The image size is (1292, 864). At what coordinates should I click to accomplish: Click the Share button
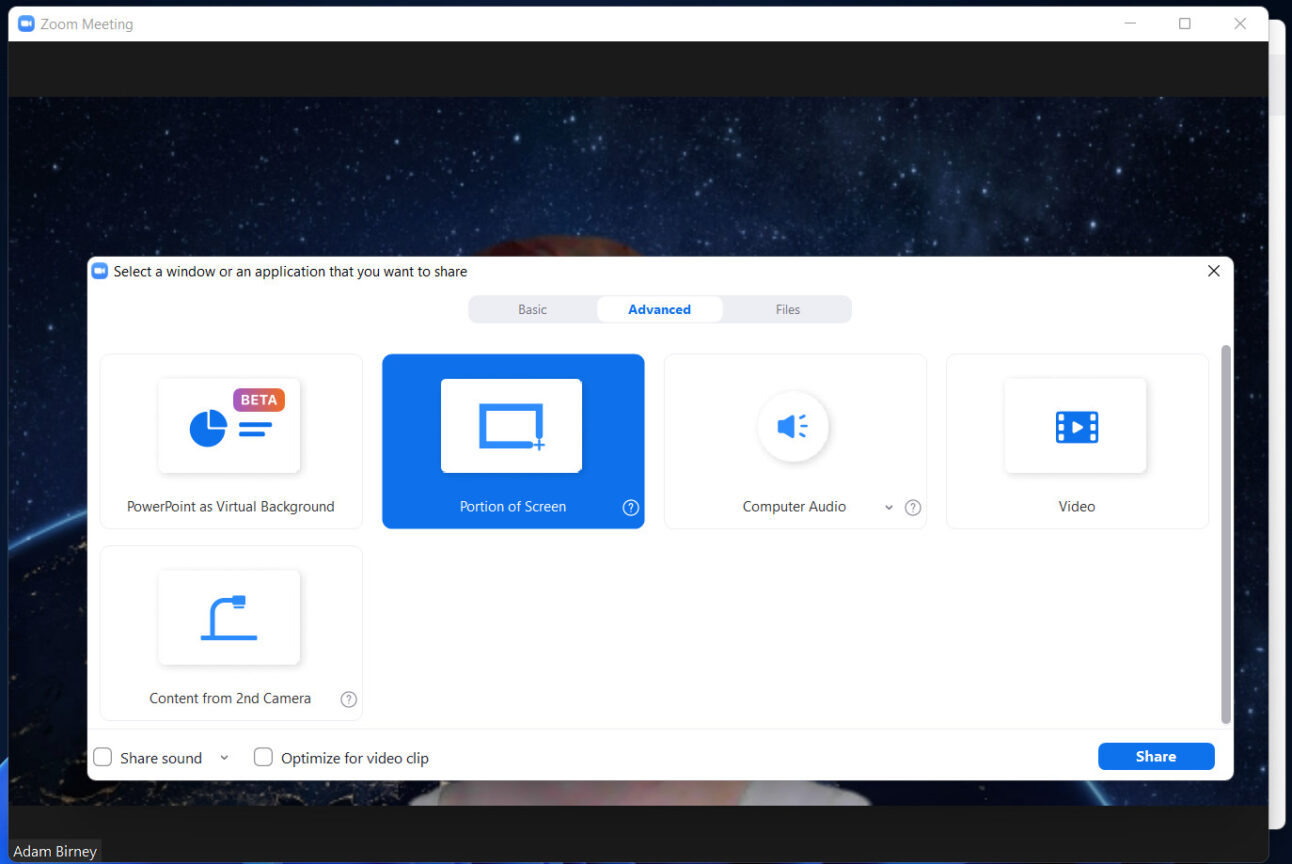pyautogui.click(x=1156, y=756)
